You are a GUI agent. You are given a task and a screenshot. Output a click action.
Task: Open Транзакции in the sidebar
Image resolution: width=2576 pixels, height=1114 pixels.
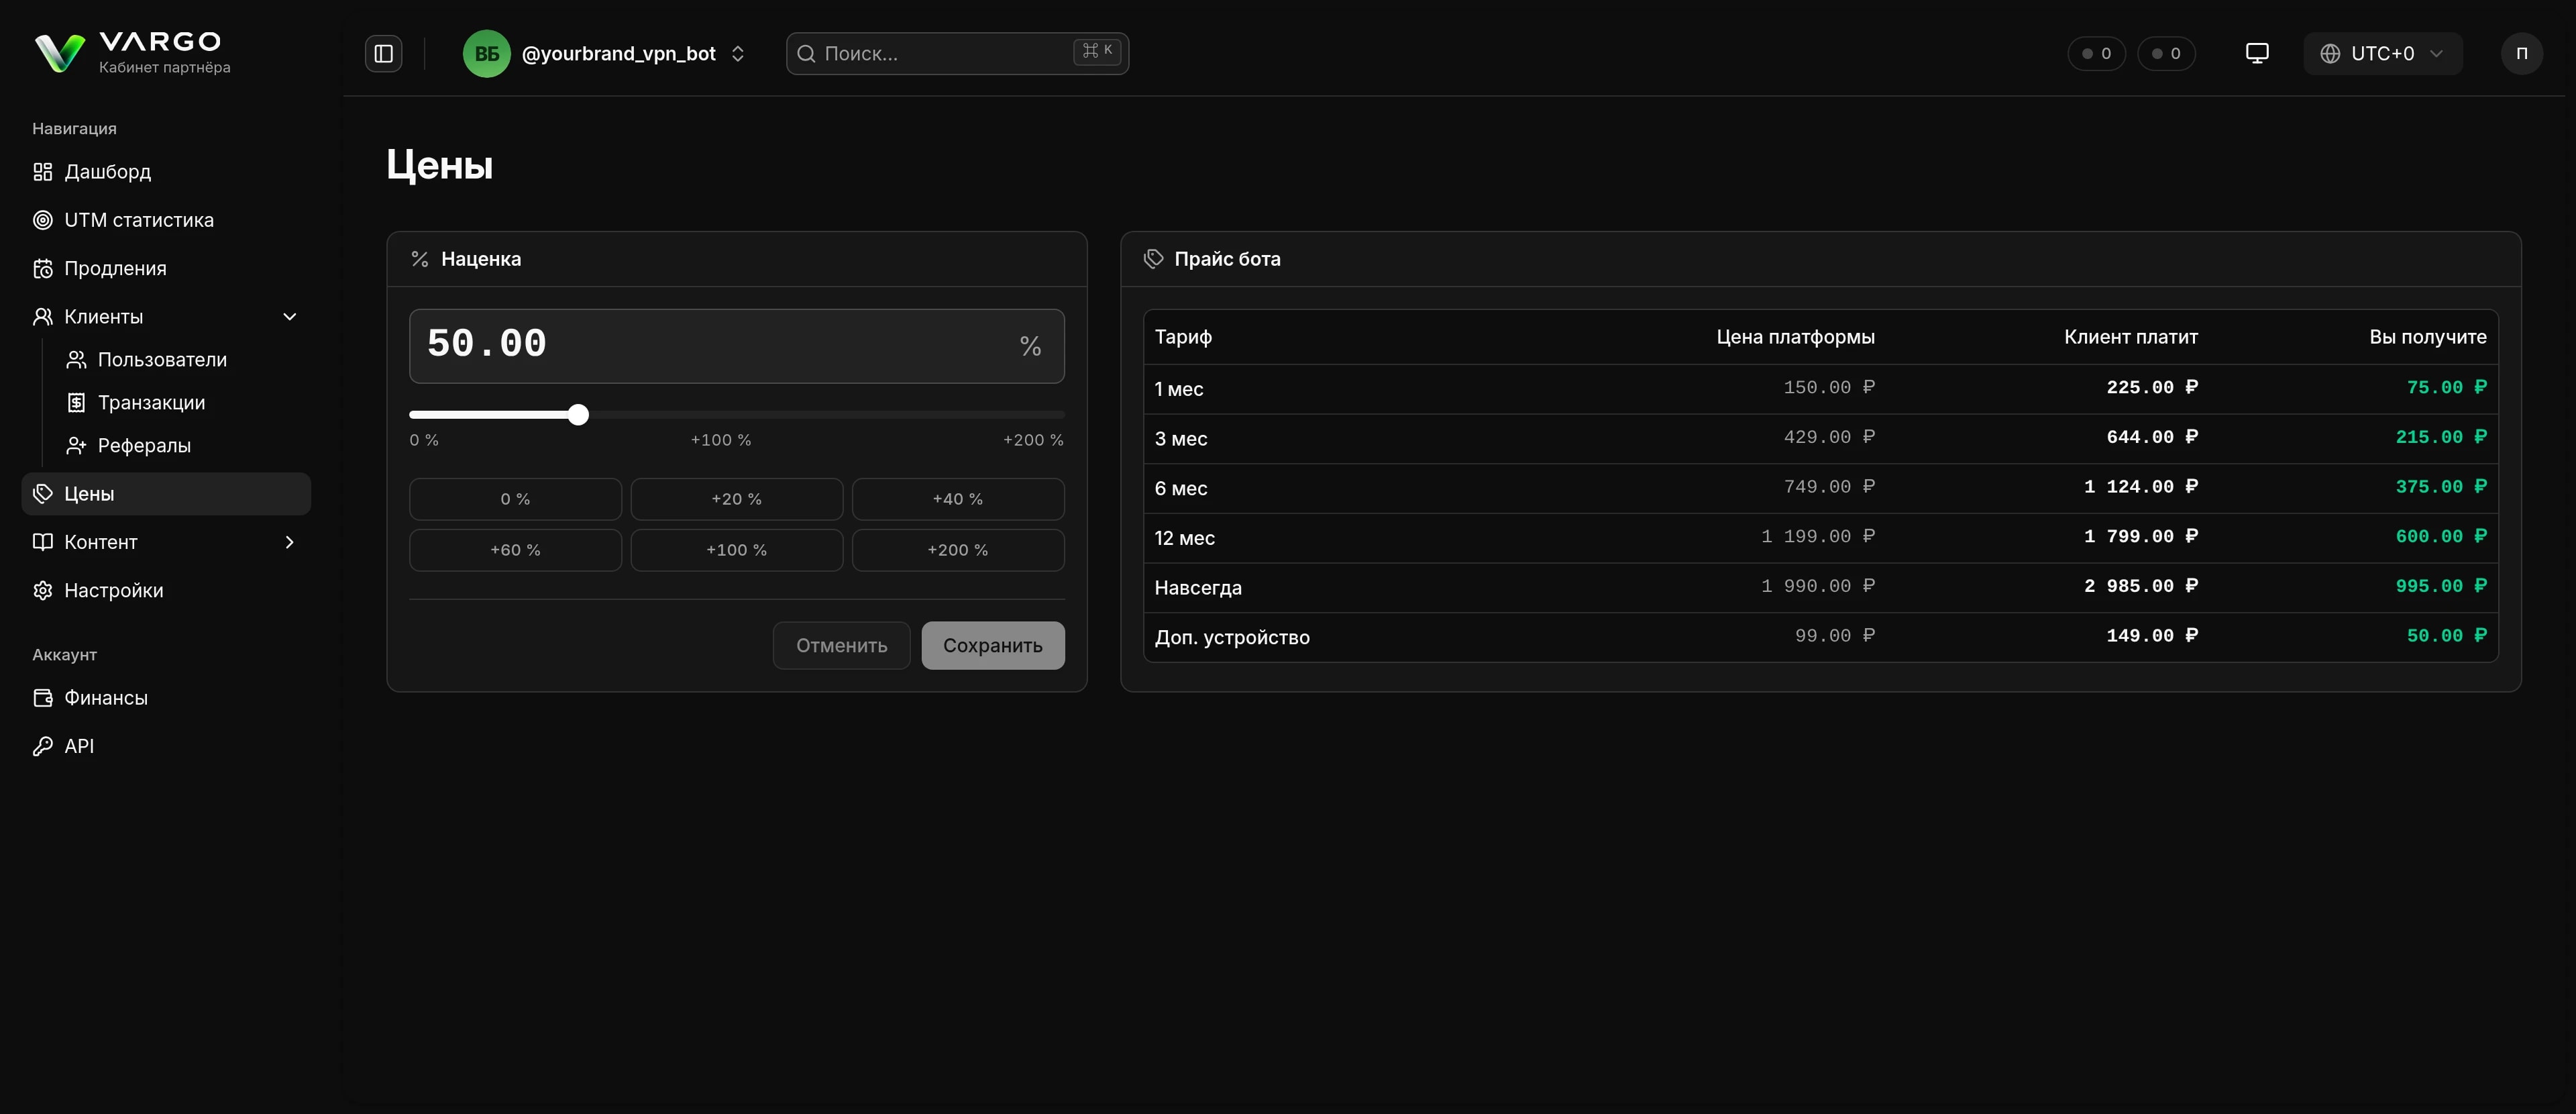click(151, 402)
